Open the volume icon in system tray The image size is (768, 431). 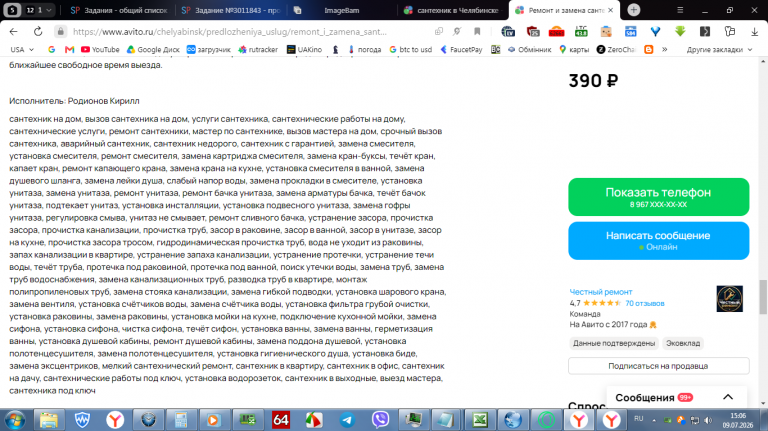point(708,420)
